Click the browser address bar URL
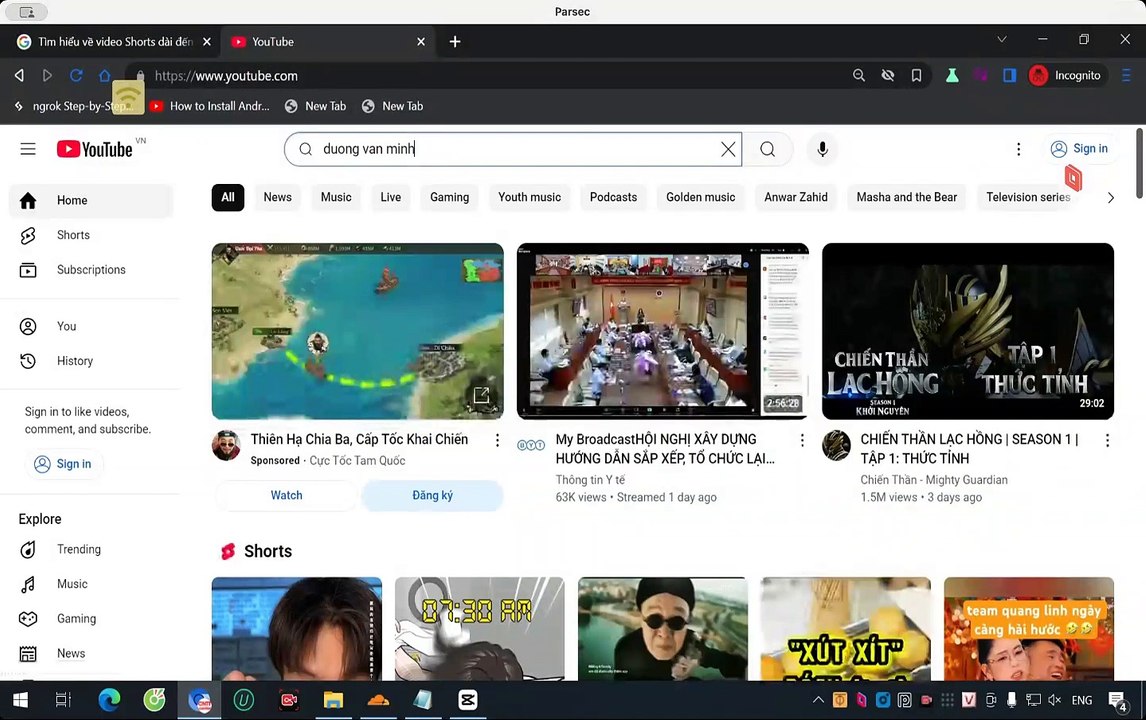 pos(226,76)
